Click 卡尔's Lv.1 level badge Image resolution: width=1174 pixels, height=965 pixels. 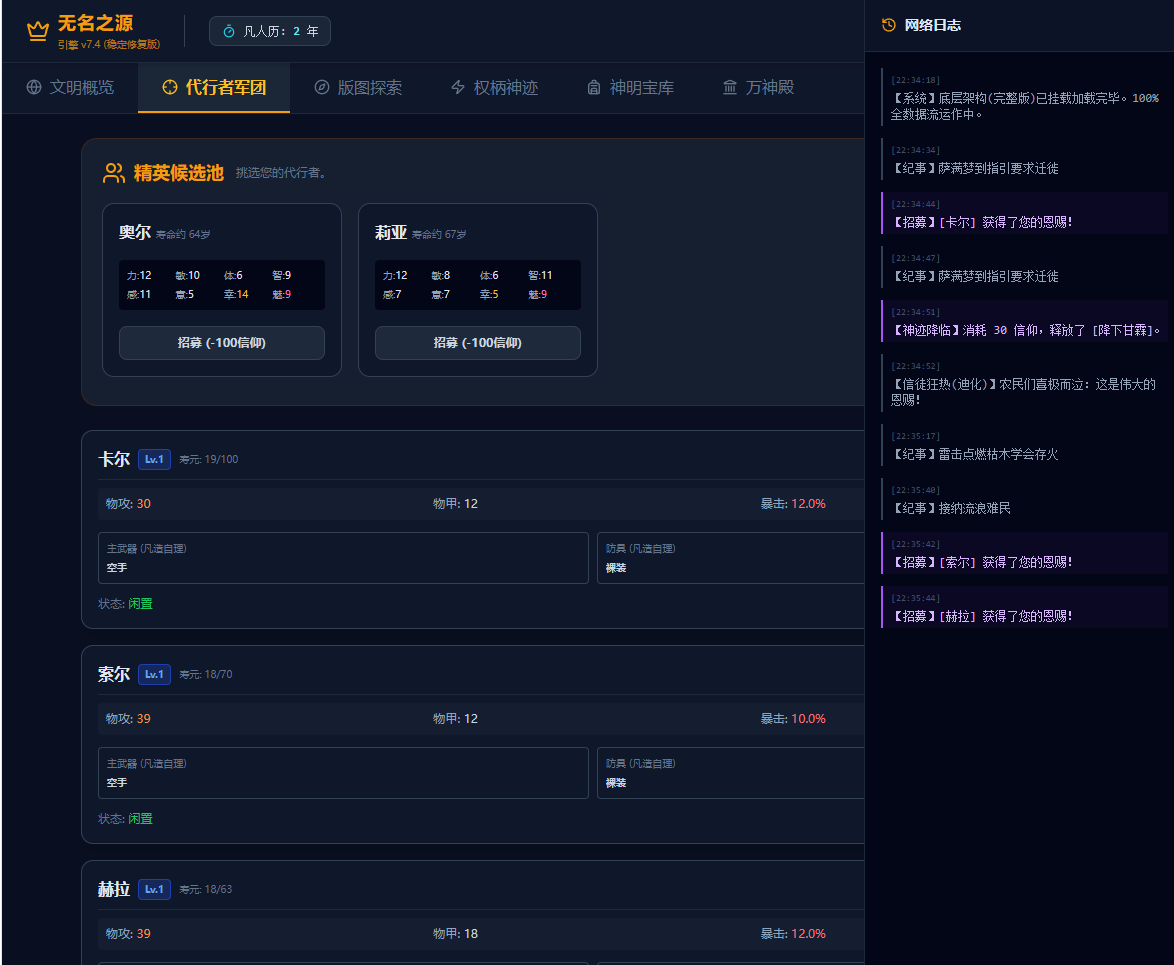pyautogui.click(x=154, y=460)
